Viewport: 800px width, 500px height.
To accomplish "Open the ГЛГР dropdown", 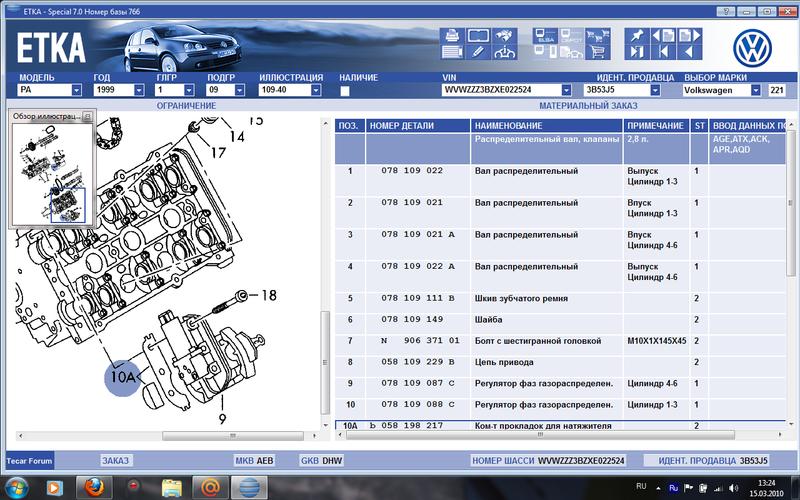I will click(189, 90).
